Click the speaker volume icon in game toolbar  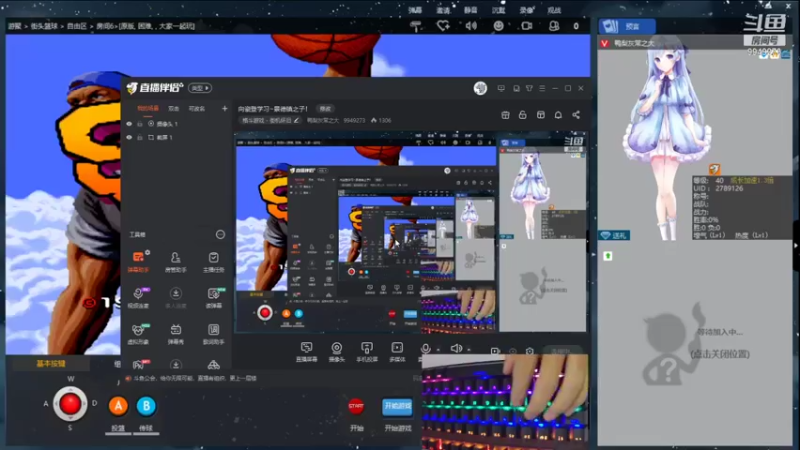pyautogui.click(x=471, y=26)
